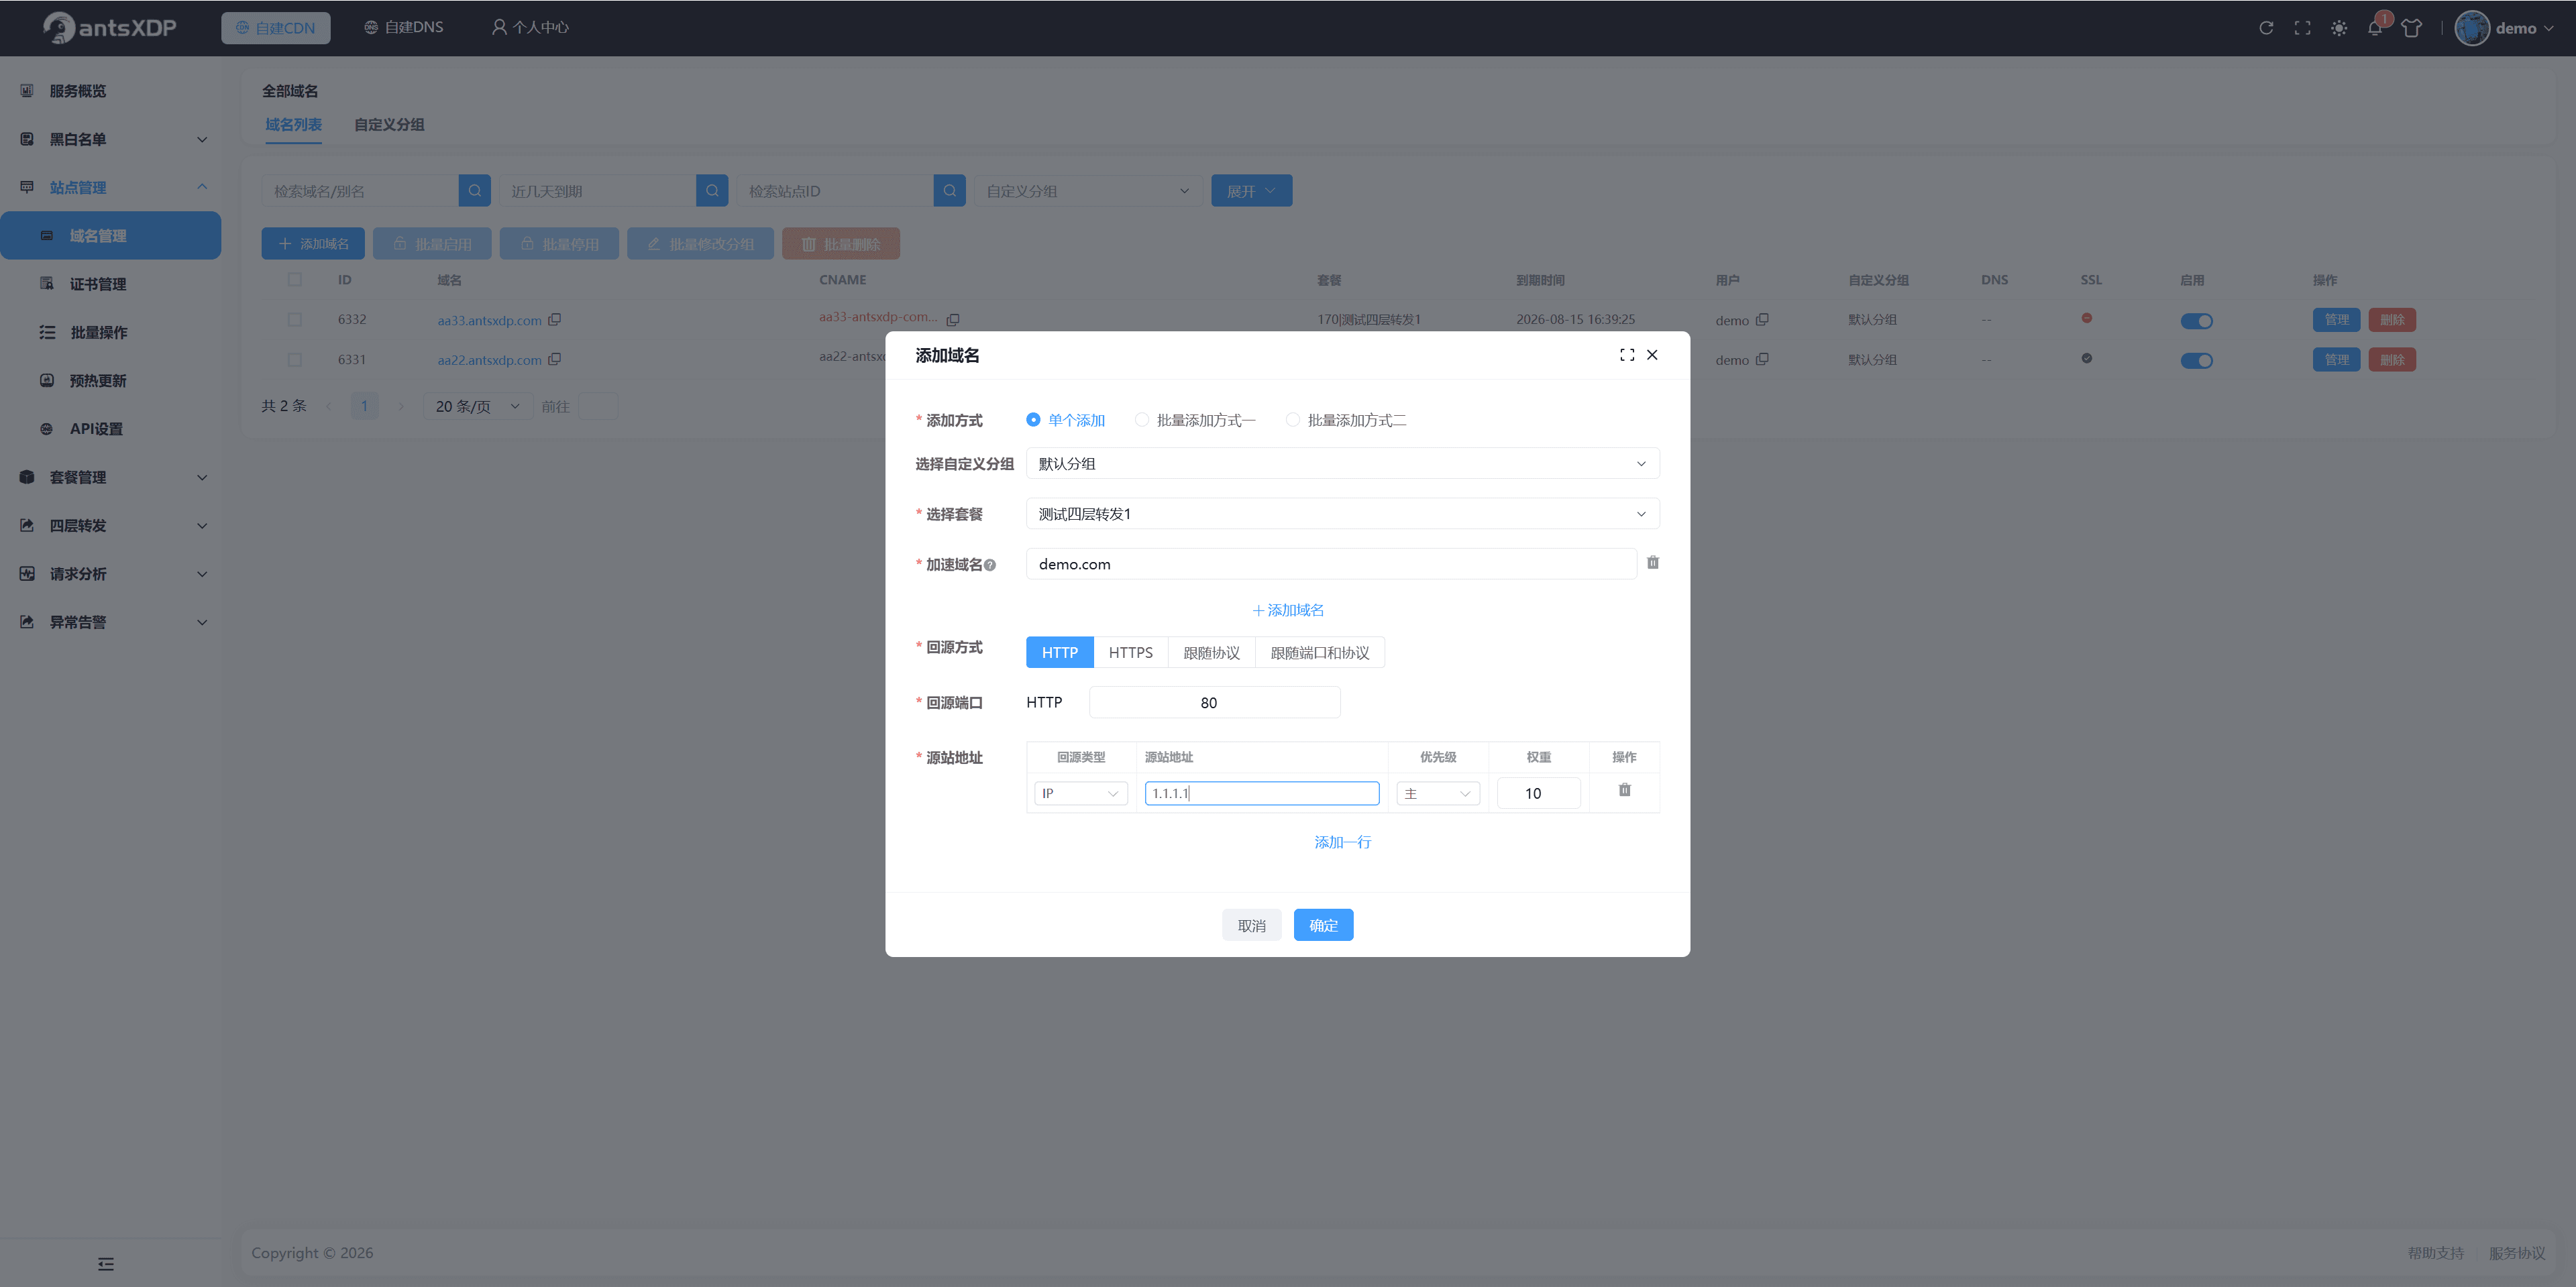The width and height of the screenshot is (2576, 1287).
Task: Click the +添加域名 link in dialog
Action: (1288, 610)
